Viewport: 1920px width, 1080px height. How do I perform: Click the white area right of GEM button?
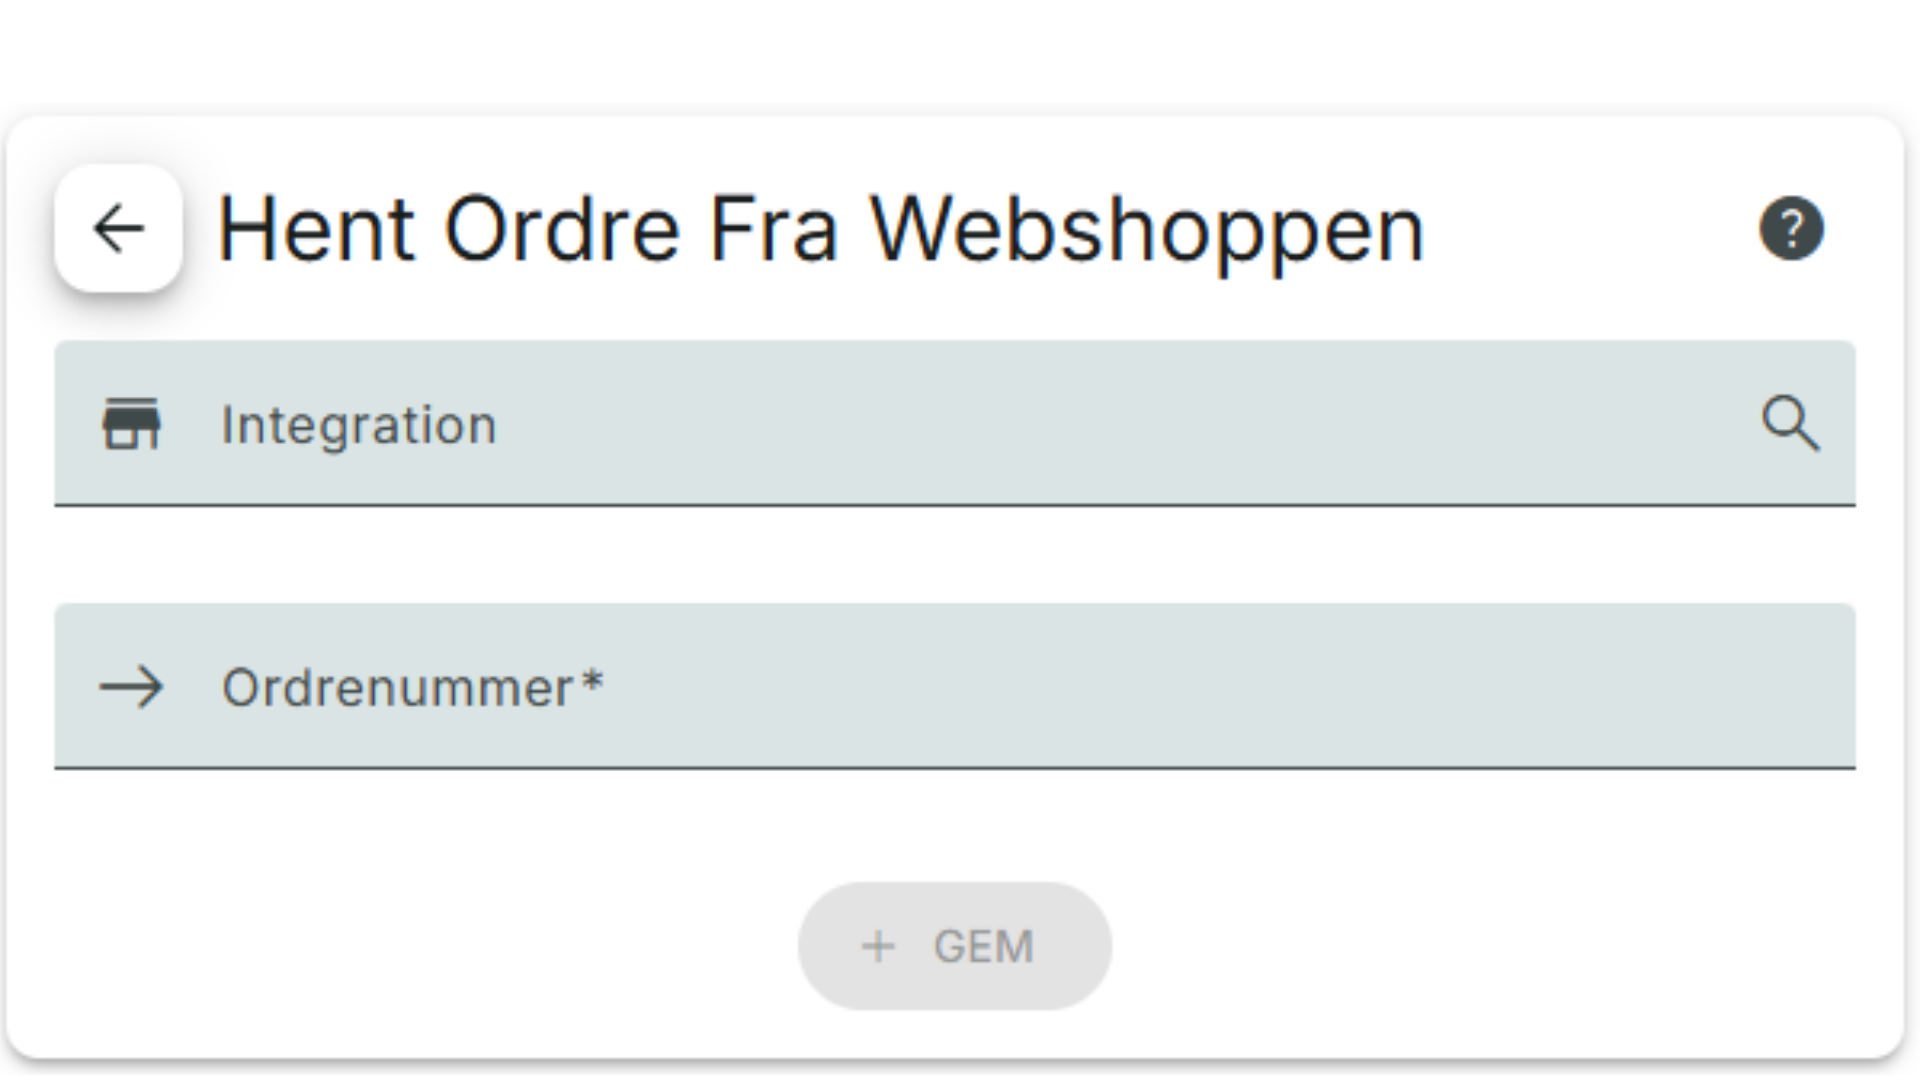[1450, 946]
